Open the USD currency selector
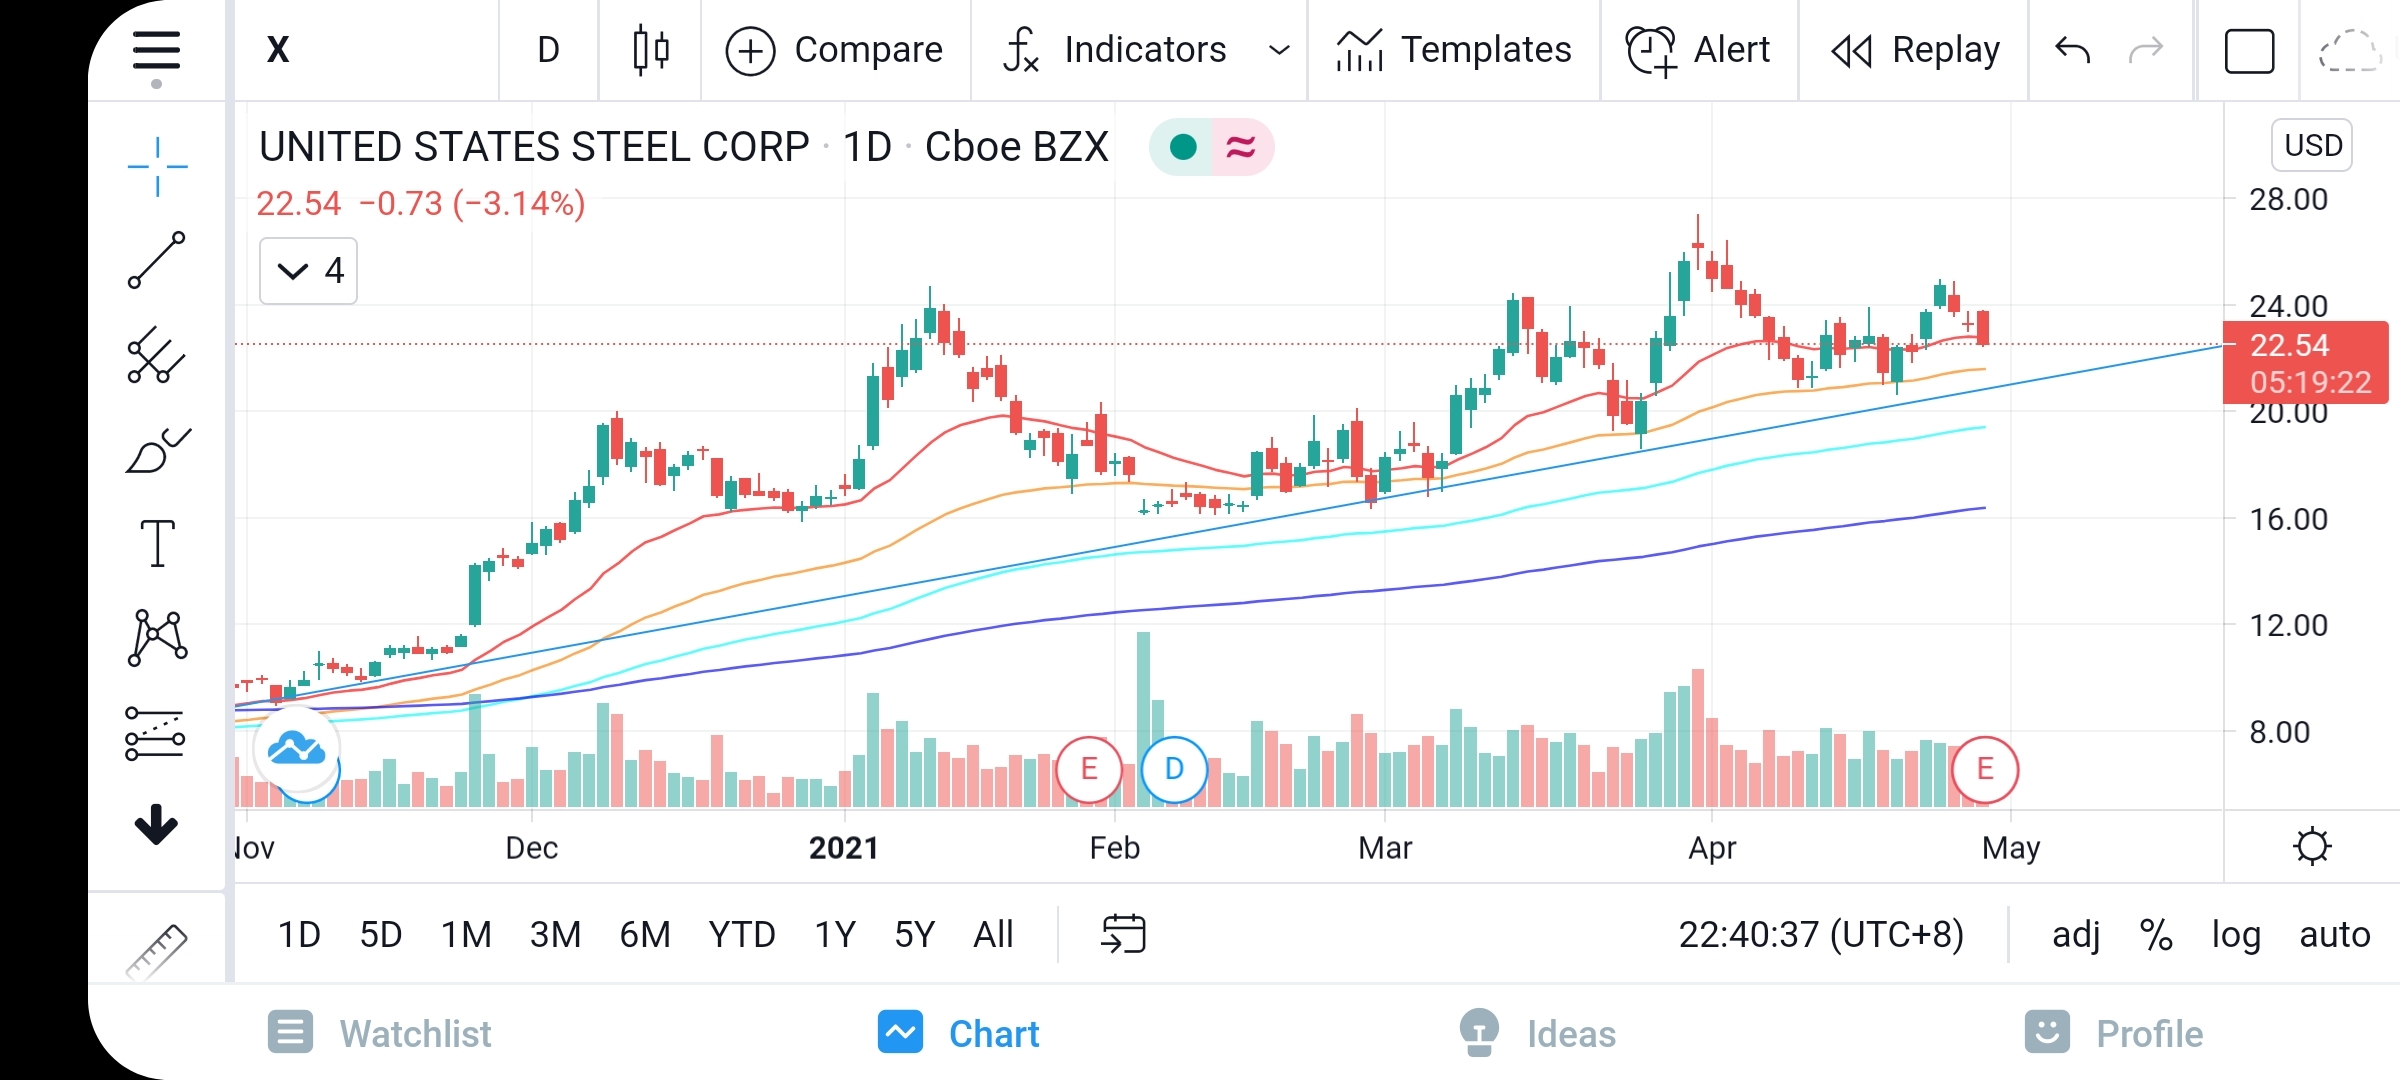Screen dimensions: 2400x1080 point(2313,145)
